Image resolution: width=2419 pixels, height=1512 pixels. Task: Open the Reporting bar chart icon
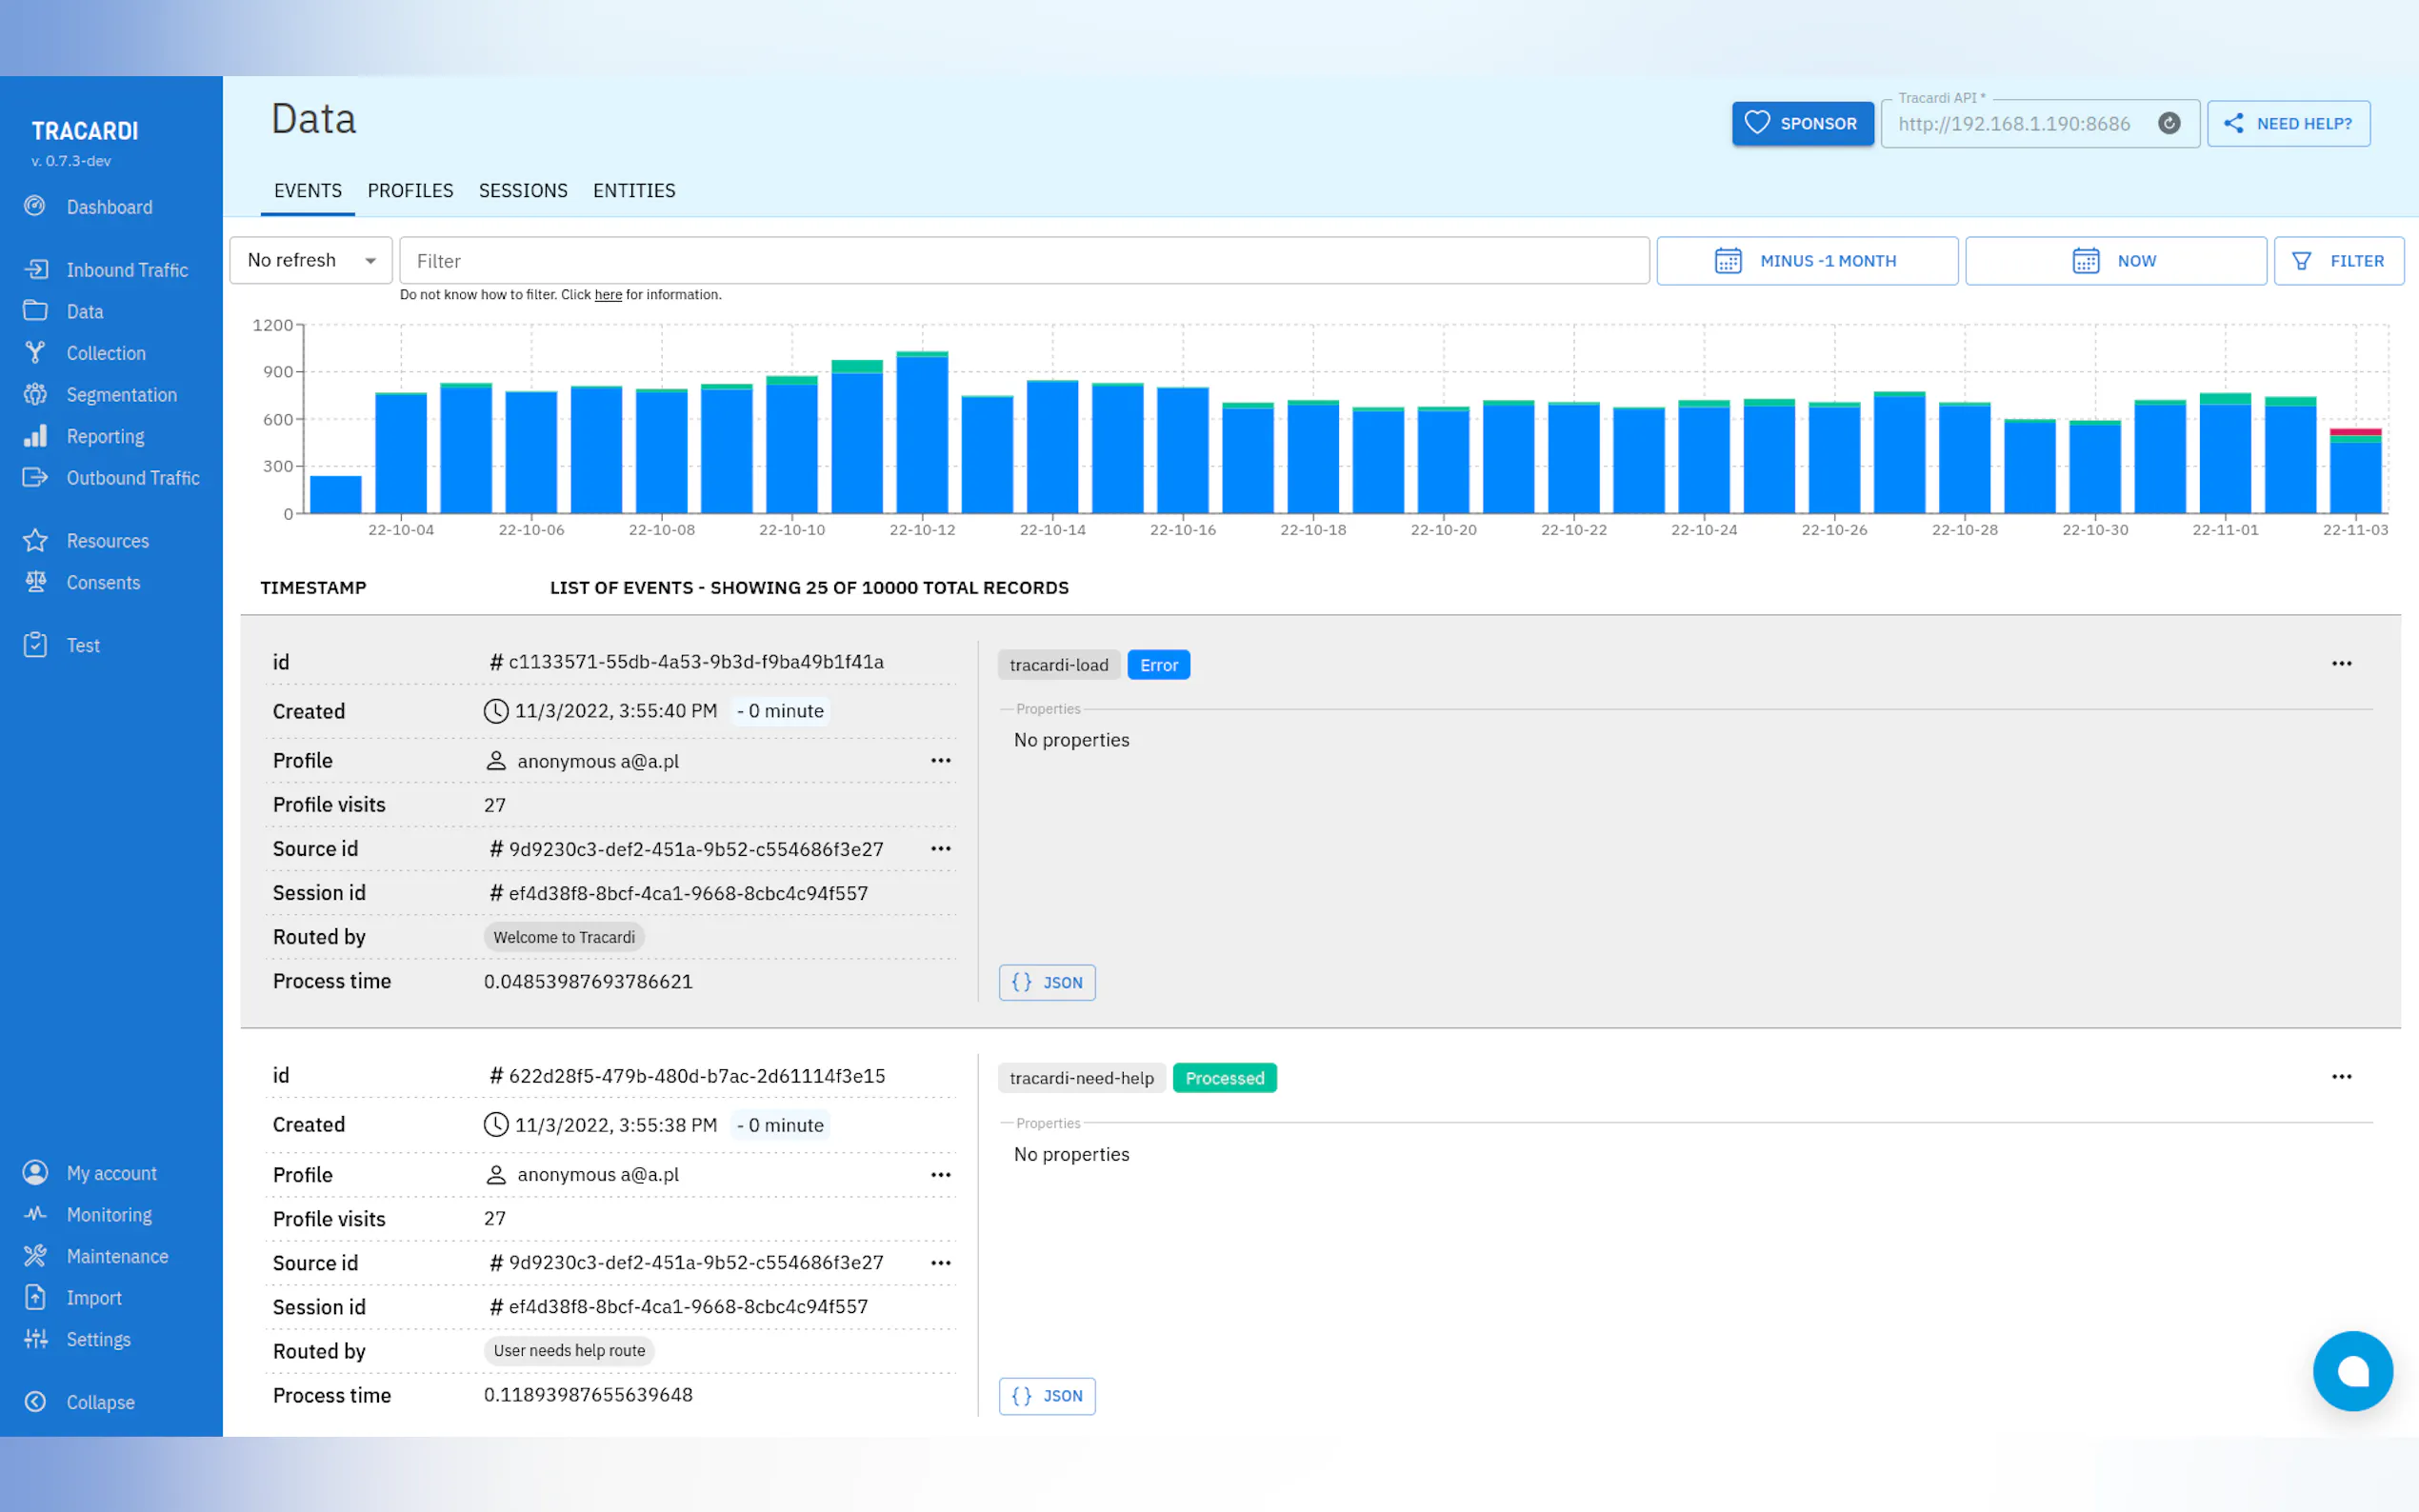[35, 436]
